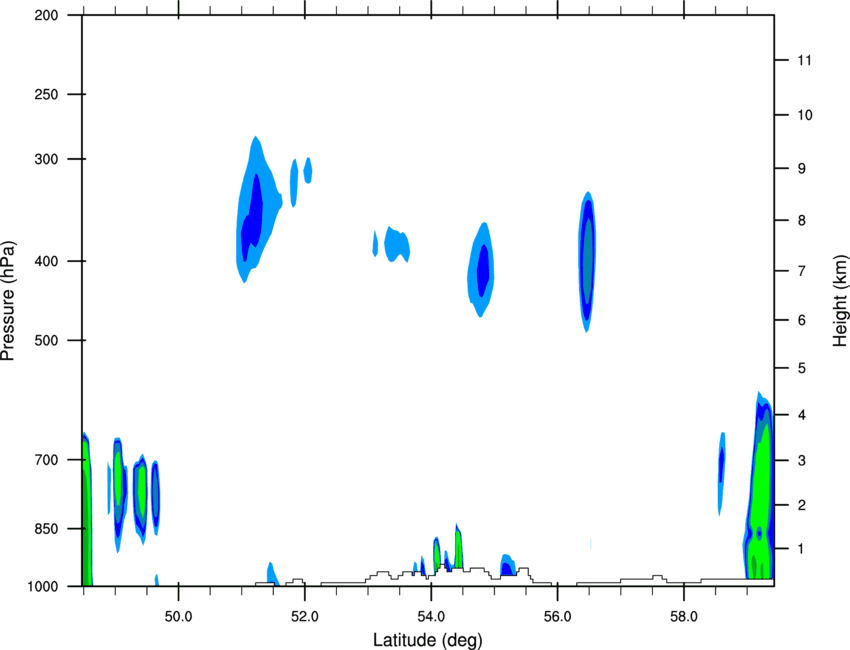Click the blue contour near 54.8 degrees at 400 hPa
850x650 pixels.
click(481, 270)
